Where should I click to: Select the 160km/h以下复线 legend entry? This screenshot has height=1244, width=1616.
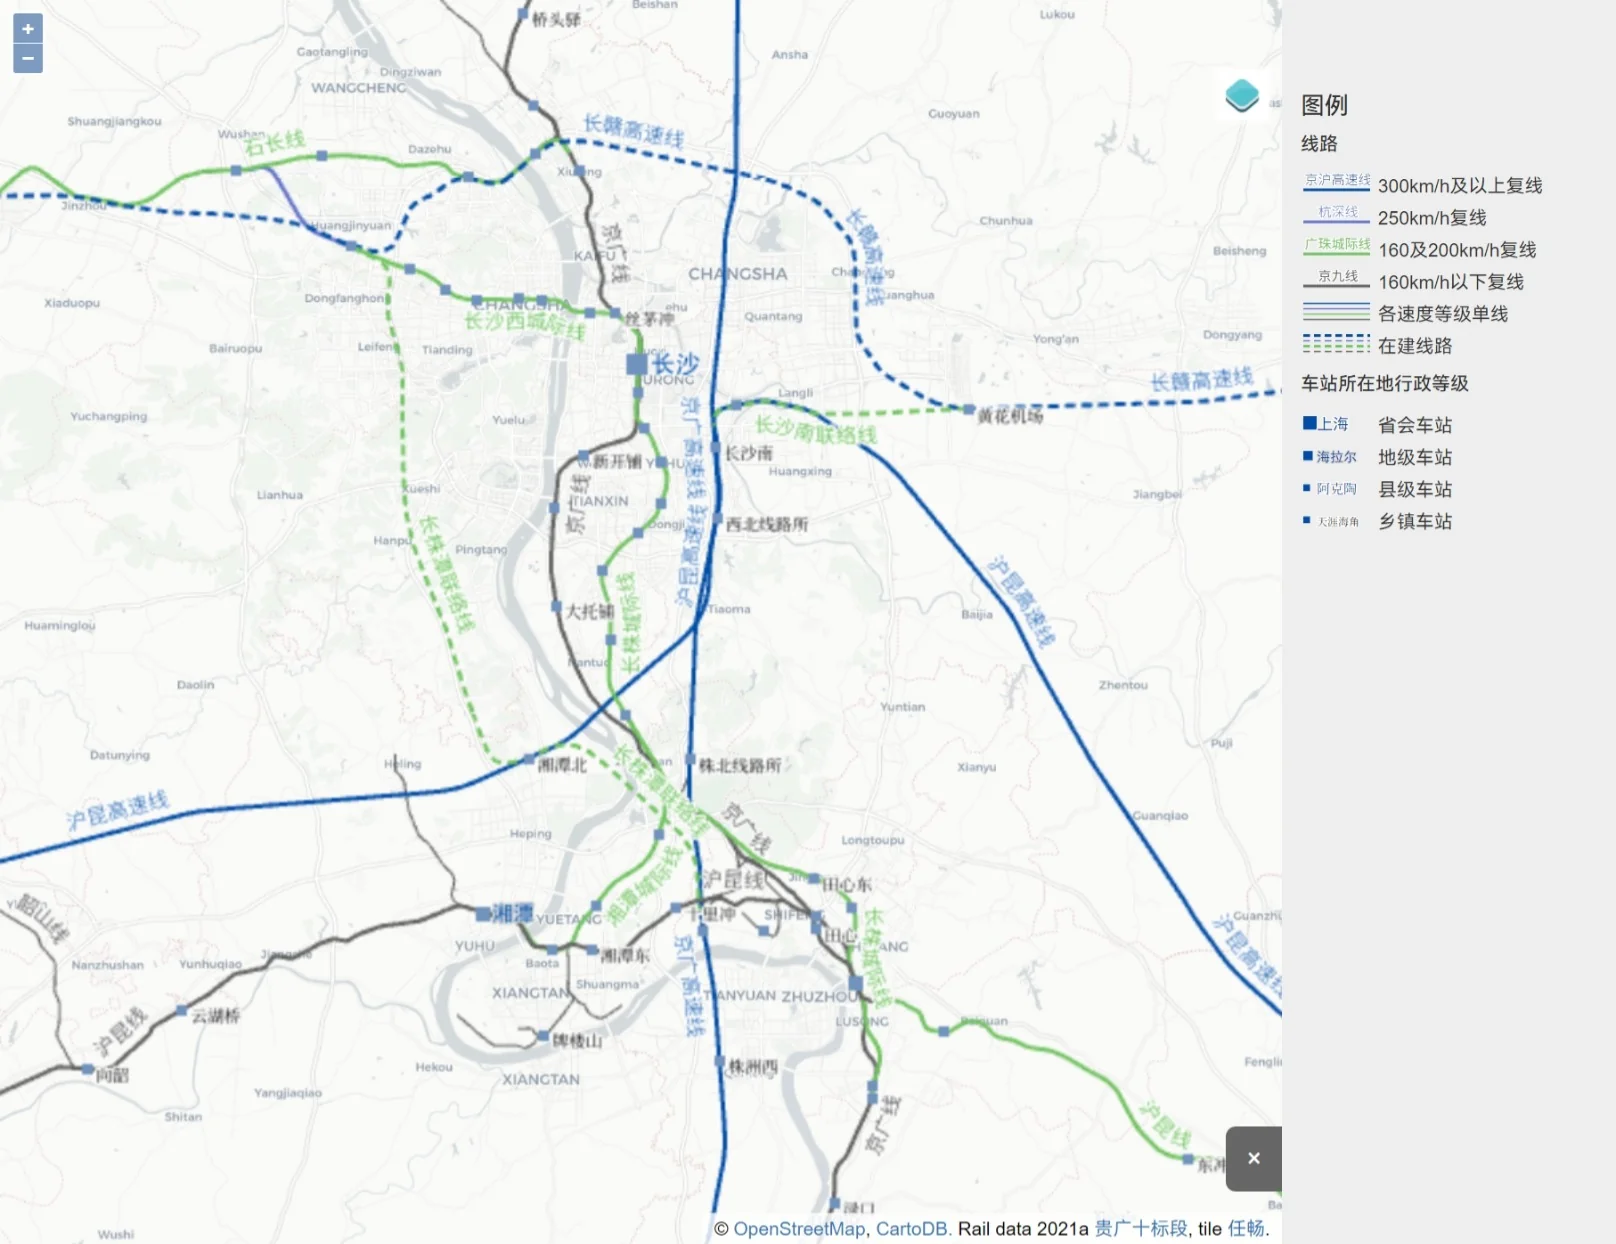pyautogui.click(x=1413, y=281)
